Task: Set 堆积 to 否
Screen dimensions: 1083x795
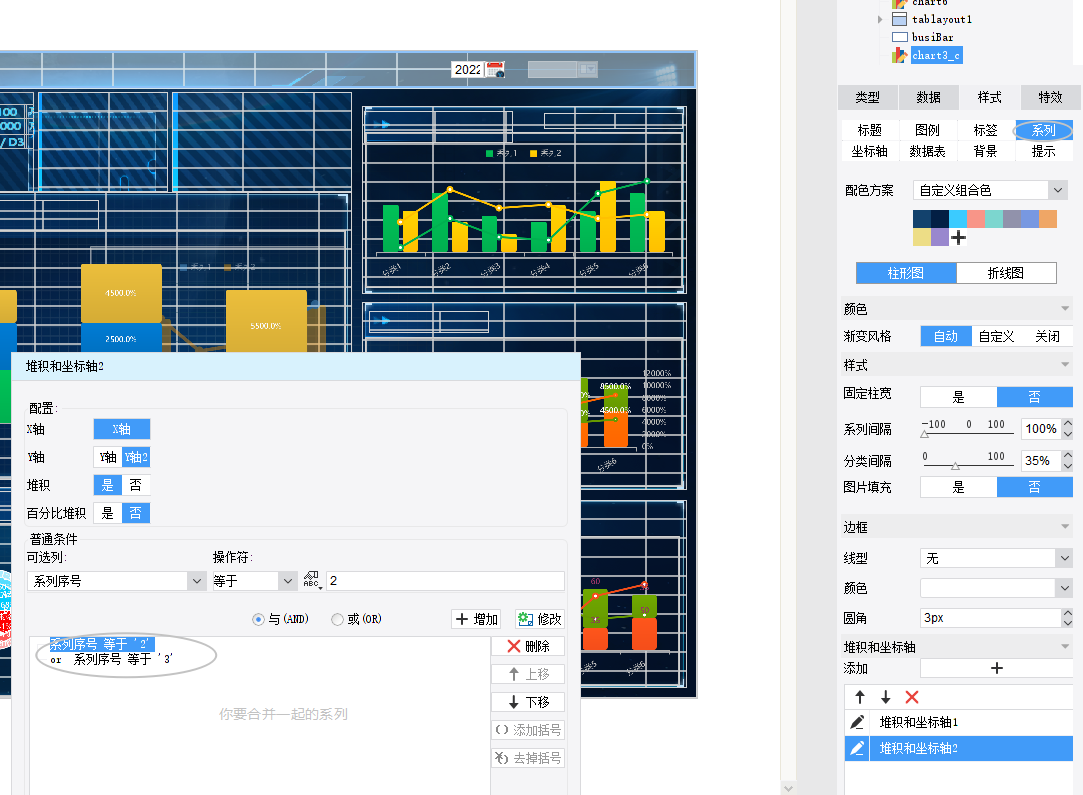Action: 136,486
